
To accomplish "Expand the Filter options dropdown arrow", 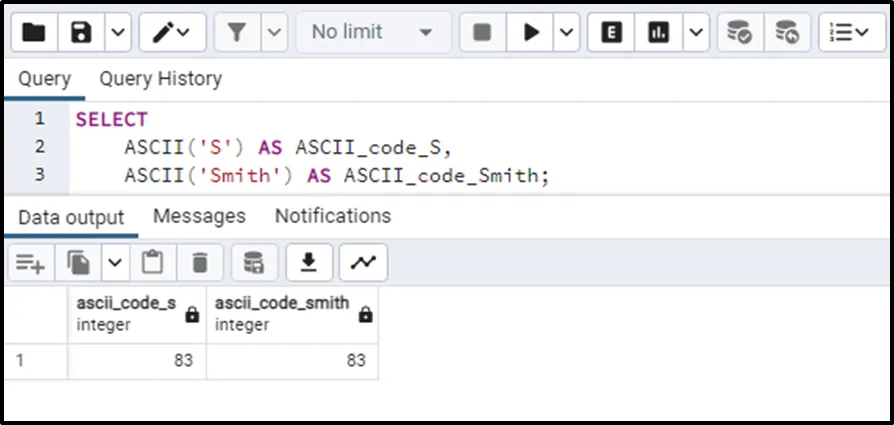I will (x=274, y=33).
